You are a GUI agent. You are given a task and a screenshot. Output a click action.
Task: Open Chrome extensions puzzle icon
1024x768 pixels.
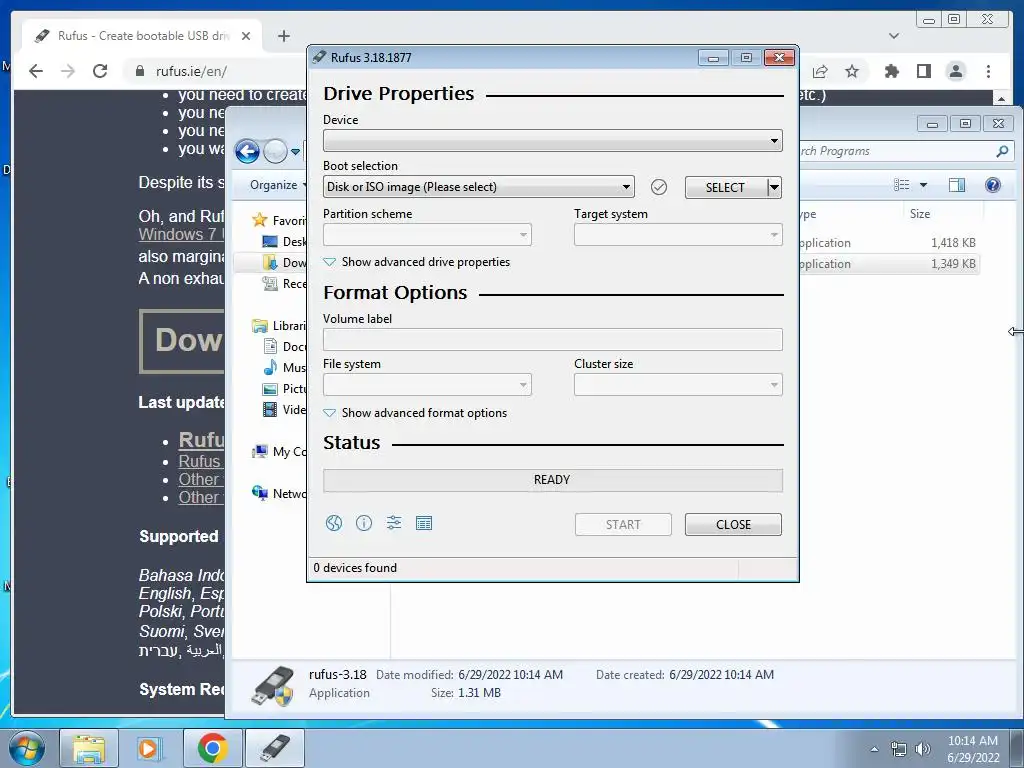[891, 71]
